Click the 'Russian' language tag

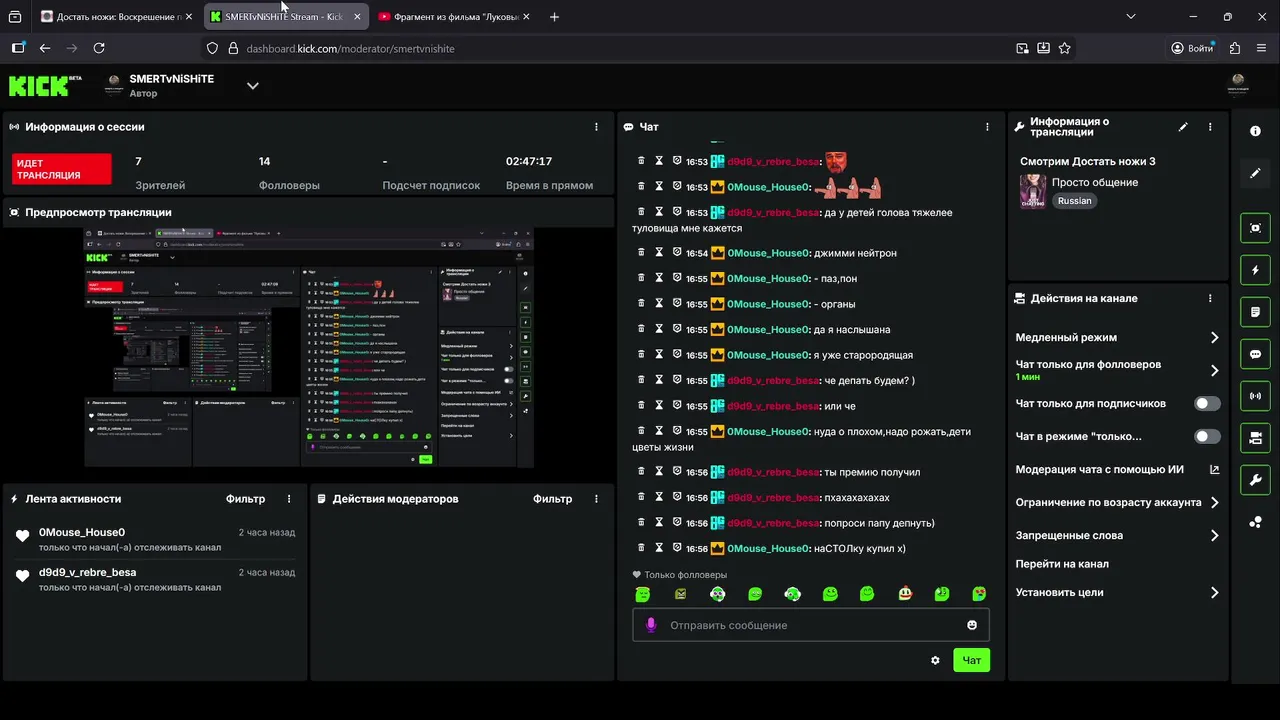tap(1075, 201)
